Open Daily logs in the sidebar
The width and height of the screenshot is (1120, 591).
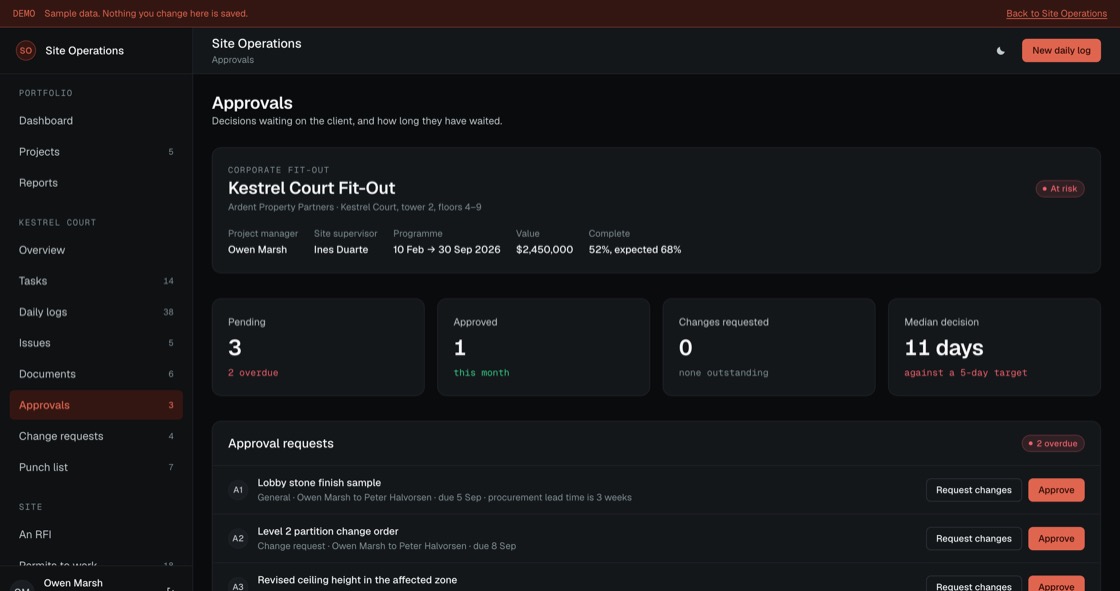96,312
